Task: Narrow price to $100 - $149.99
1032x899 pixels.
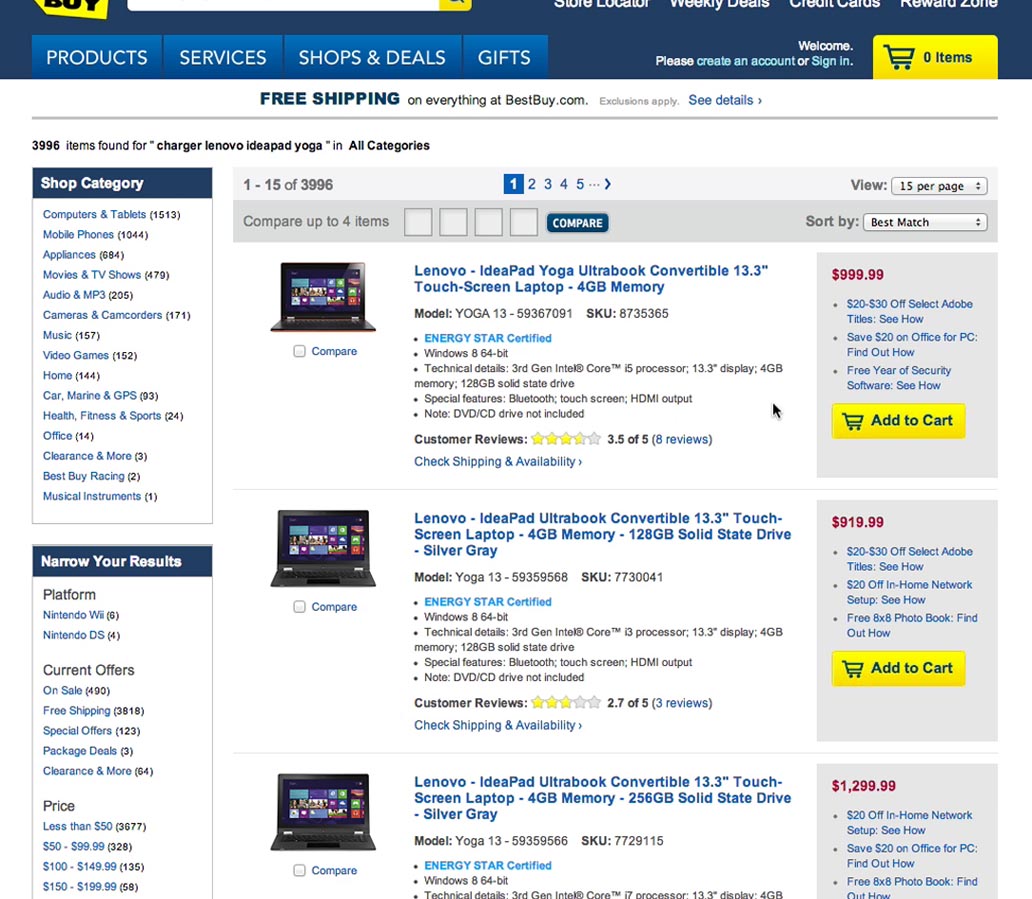Action: (x=80, y=867)
